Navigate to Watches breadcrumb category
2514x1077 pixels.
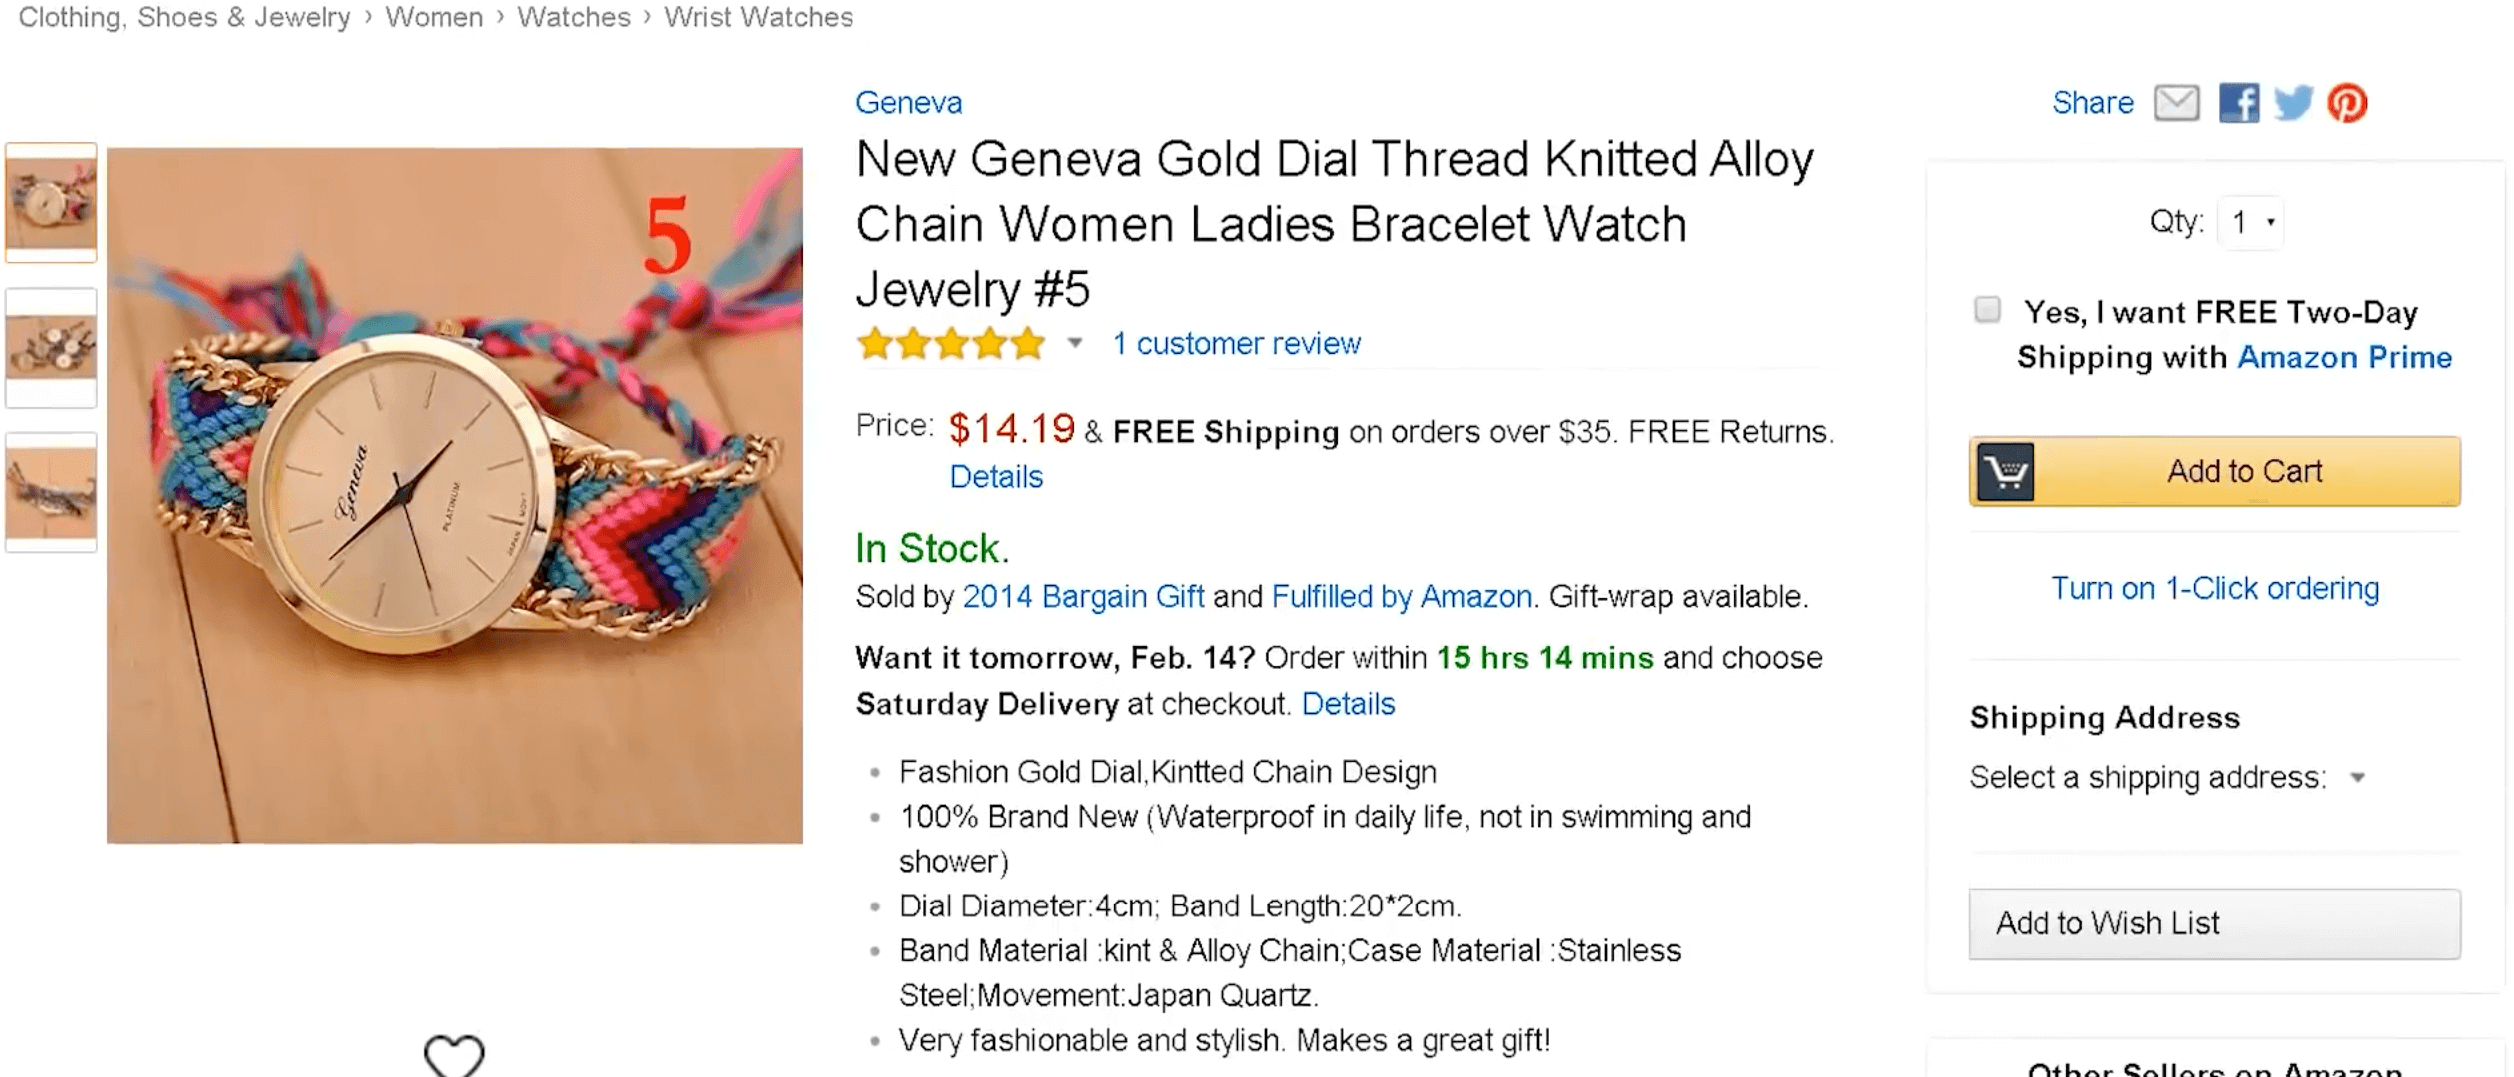coord(574,17)
